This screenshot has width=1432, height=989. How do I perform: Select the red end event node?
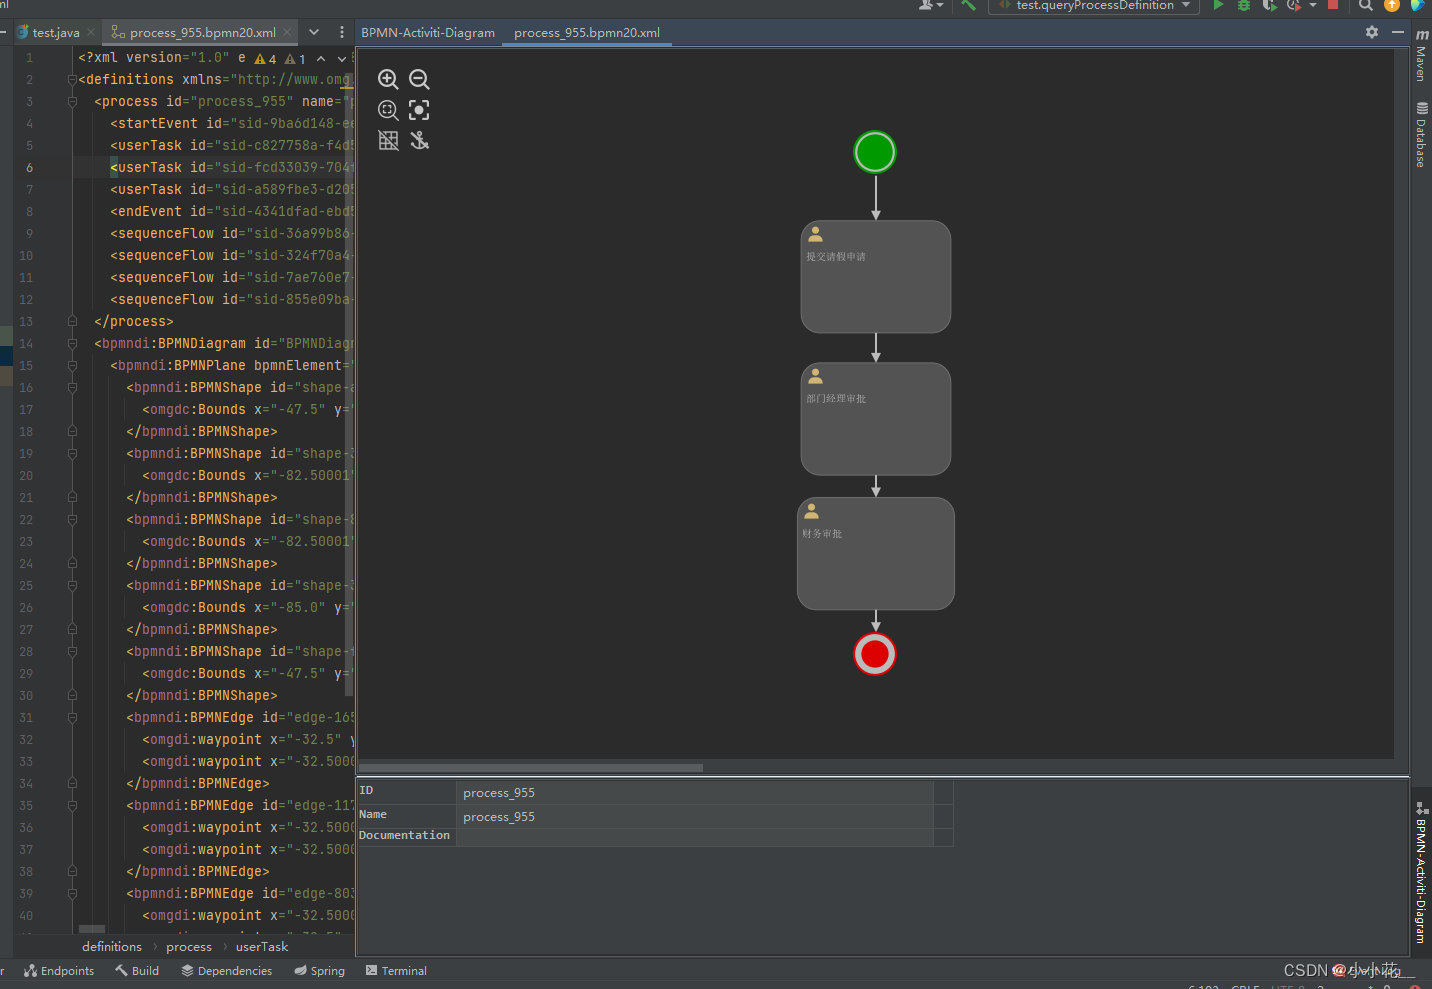click(875, 654)
